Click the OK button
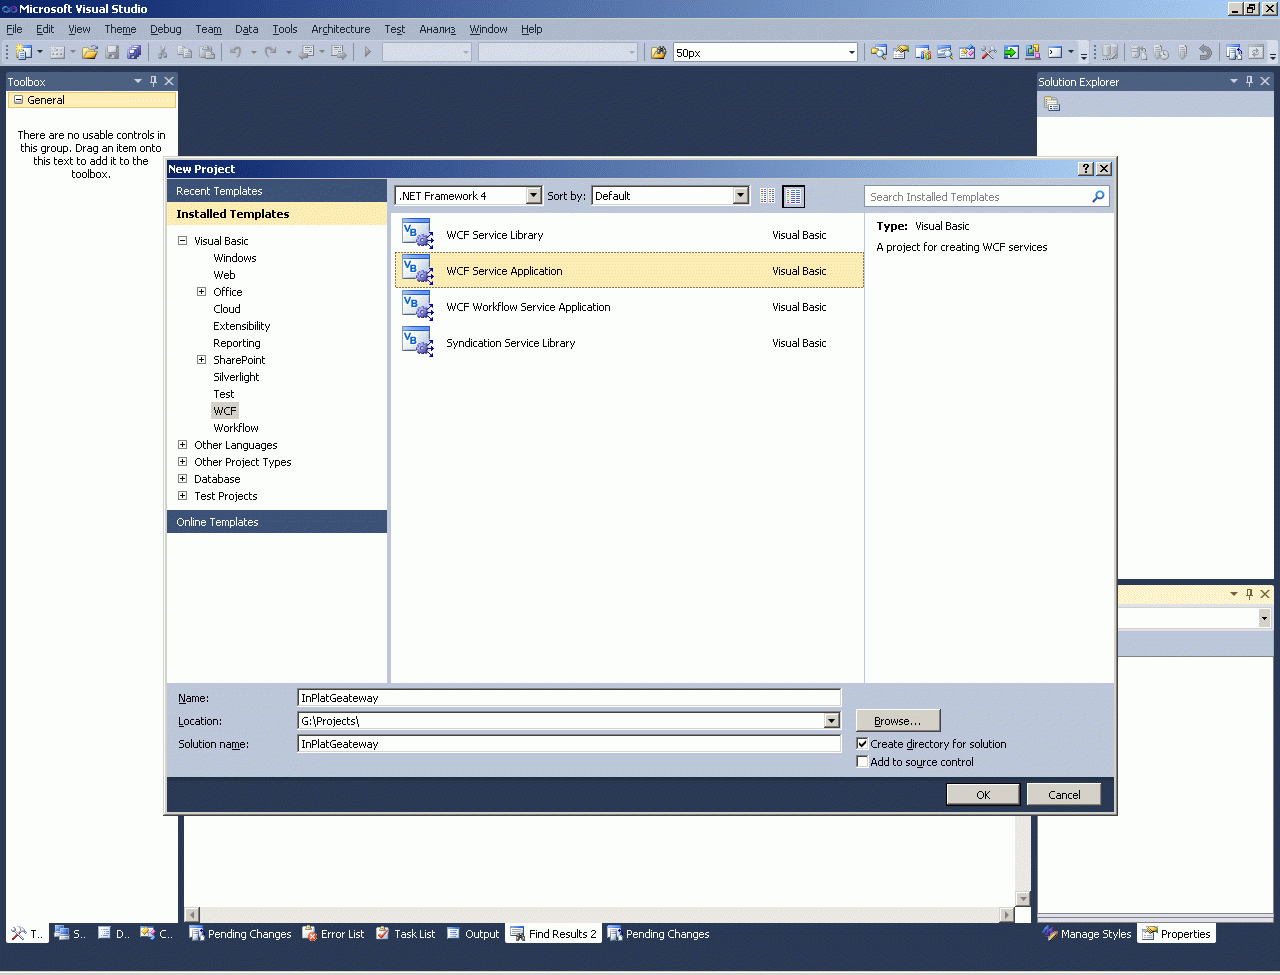The width and height of the screenshot is (1280, 975). (983, 795)
